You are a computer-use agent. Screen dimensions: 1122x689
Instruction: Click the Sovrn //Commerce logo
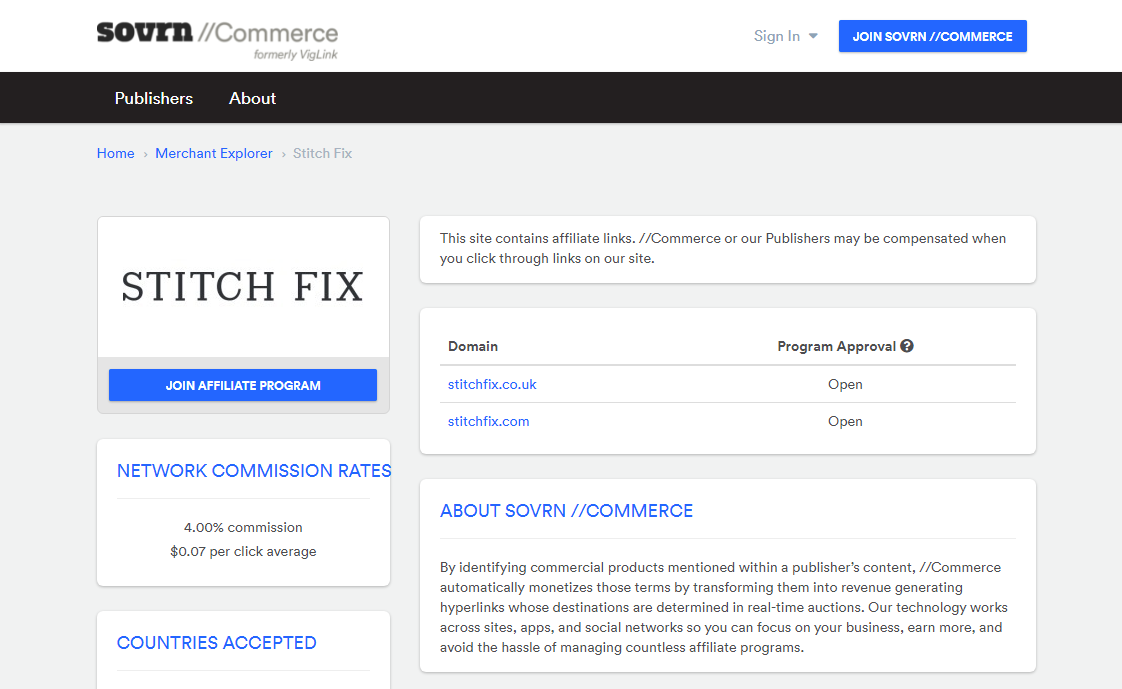point(217,40)
